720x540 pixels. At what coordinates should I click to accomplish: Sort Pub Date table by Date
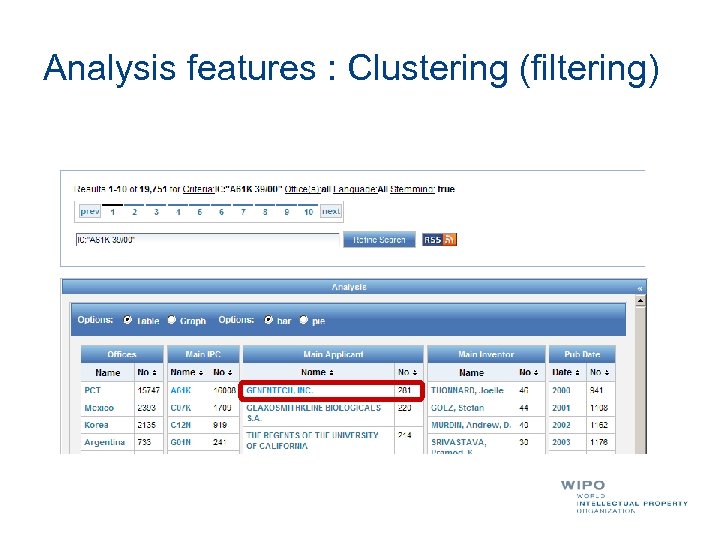point(566,372)
